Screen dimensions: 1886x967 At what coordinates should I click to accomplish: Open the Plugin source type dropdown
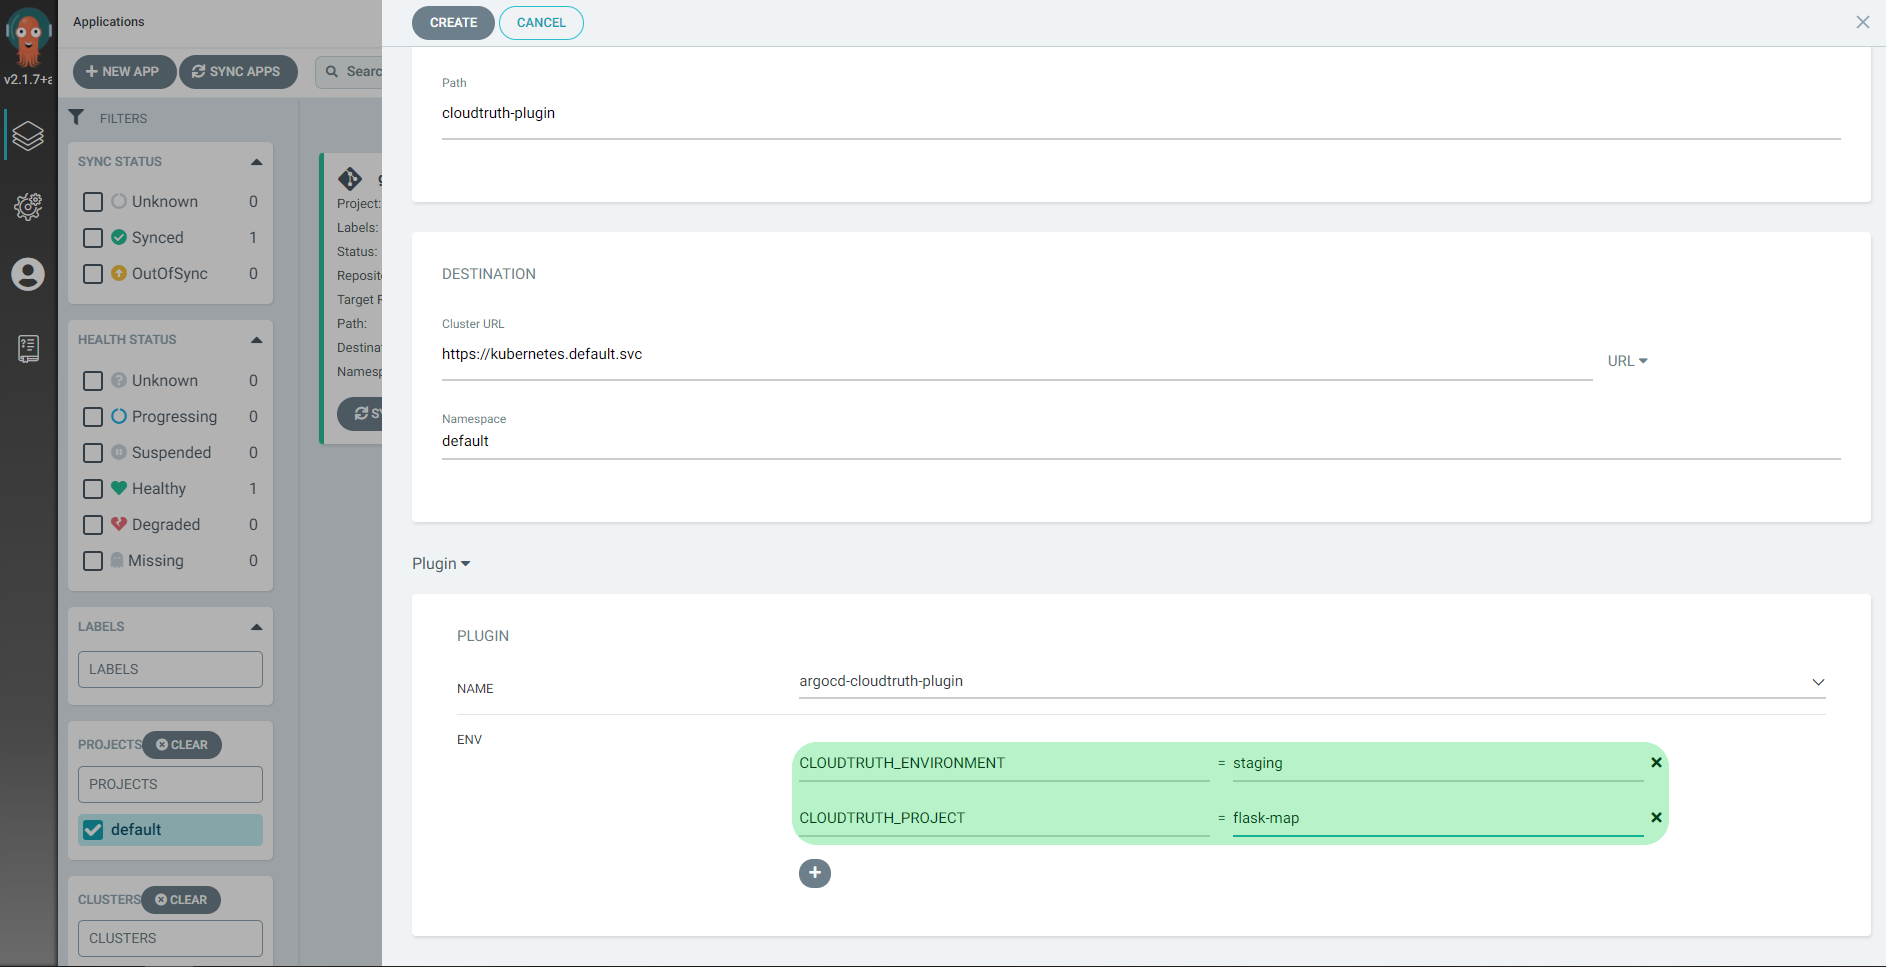click(441, 564)
